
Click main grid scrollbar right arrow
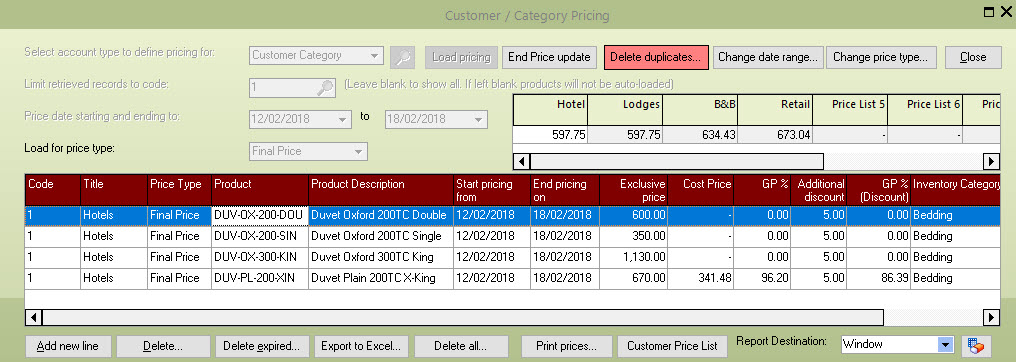click(991, 317)
